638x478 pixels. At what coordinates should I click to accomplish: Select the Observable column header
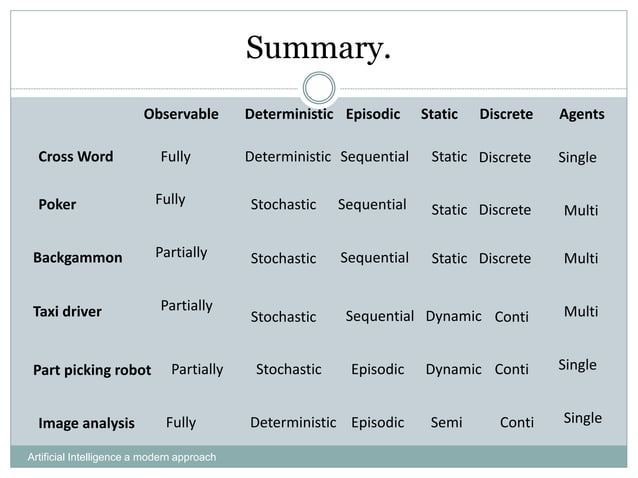pos(180,114)
